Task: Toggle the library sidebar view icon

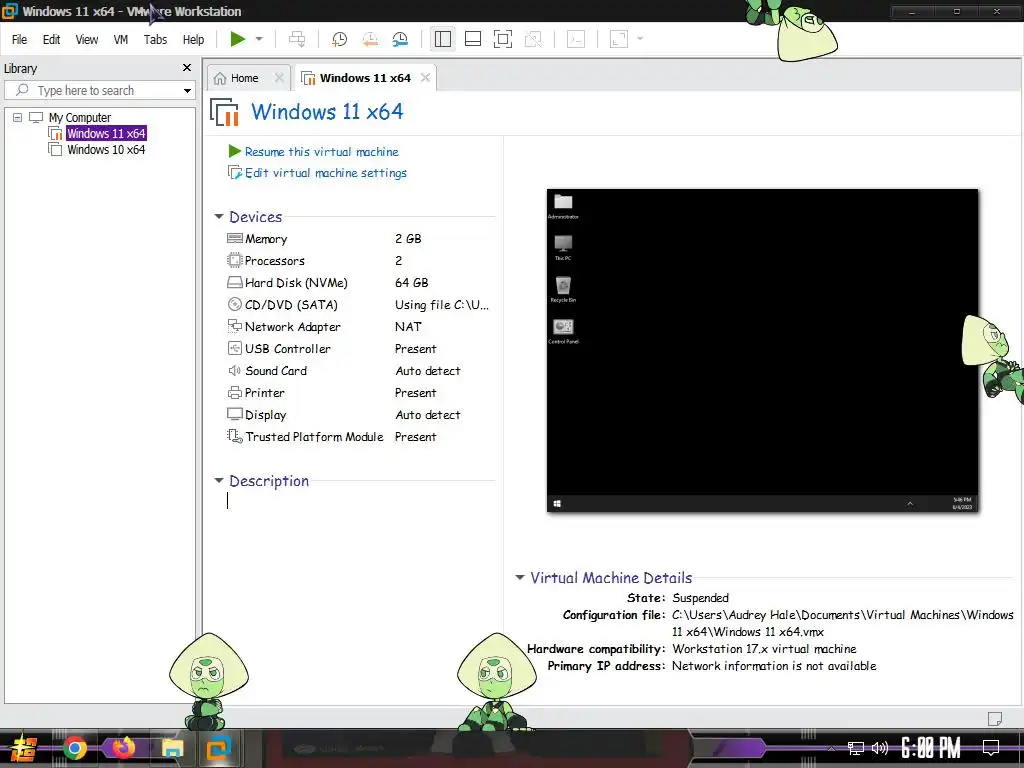Action: pos(443,39)
